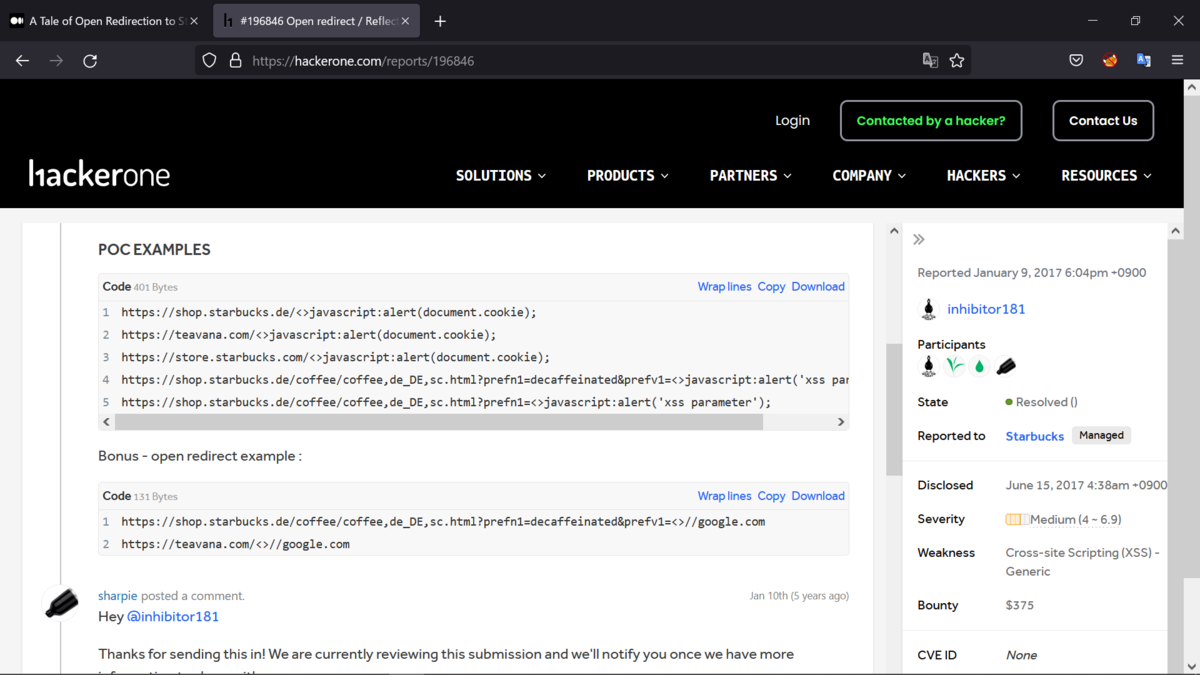
Task: Switch to 'A Tale of Open Redirection' tab
Action: pyautogui.click(x=104, y=21)
